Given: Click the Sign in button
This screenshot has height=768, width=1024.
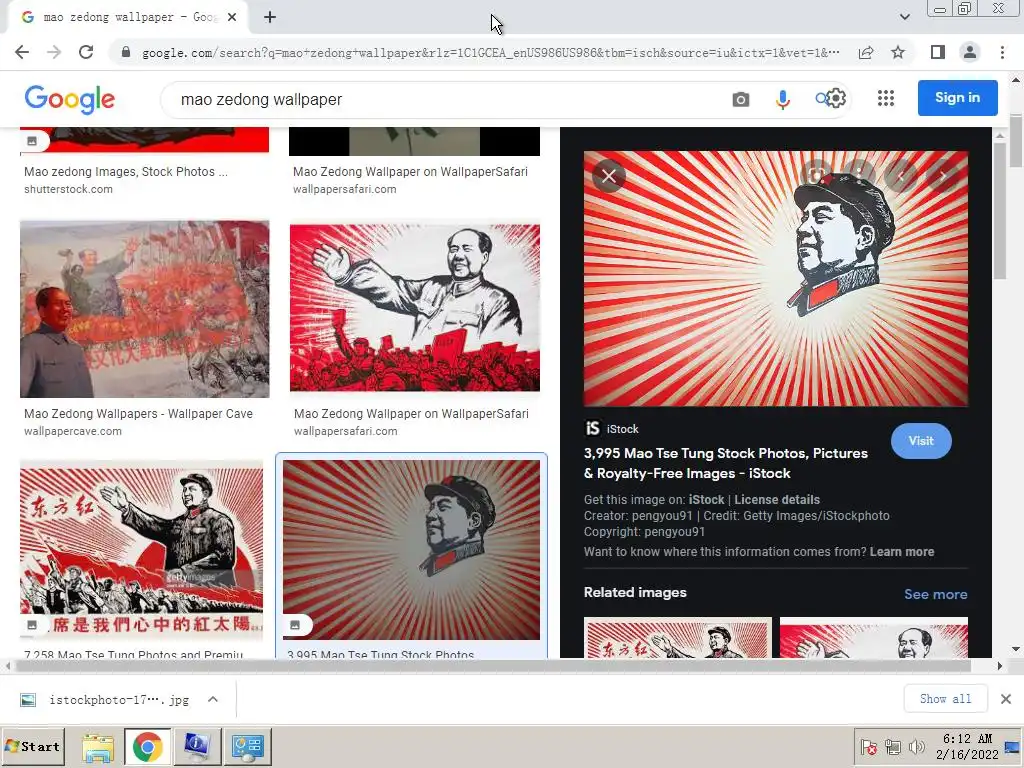Looking at the screenshot, I should (957, 97).
